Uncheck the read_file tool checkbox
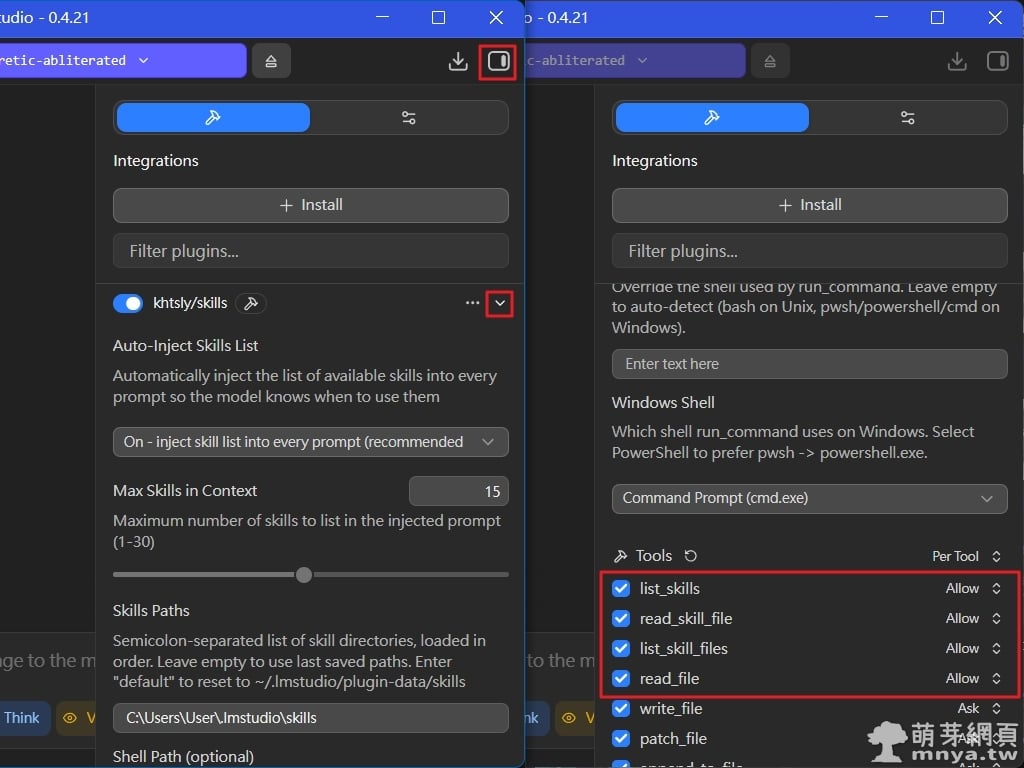1024x768 pixels. pyautogui.click(x=621, y=679)
